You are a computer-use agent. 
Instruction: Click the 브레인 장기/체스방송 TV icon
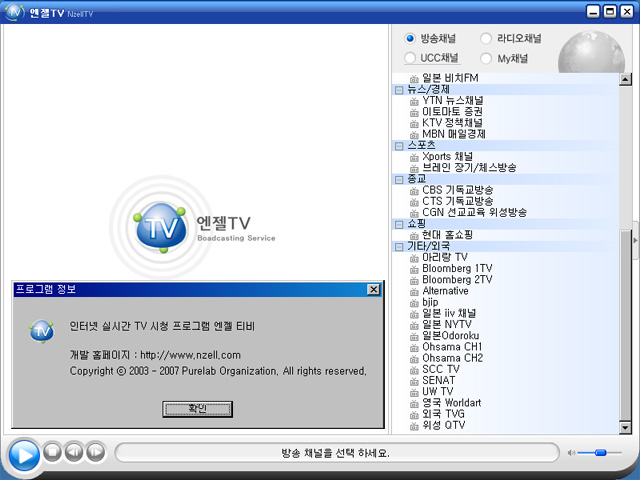[x=414, y=168]
